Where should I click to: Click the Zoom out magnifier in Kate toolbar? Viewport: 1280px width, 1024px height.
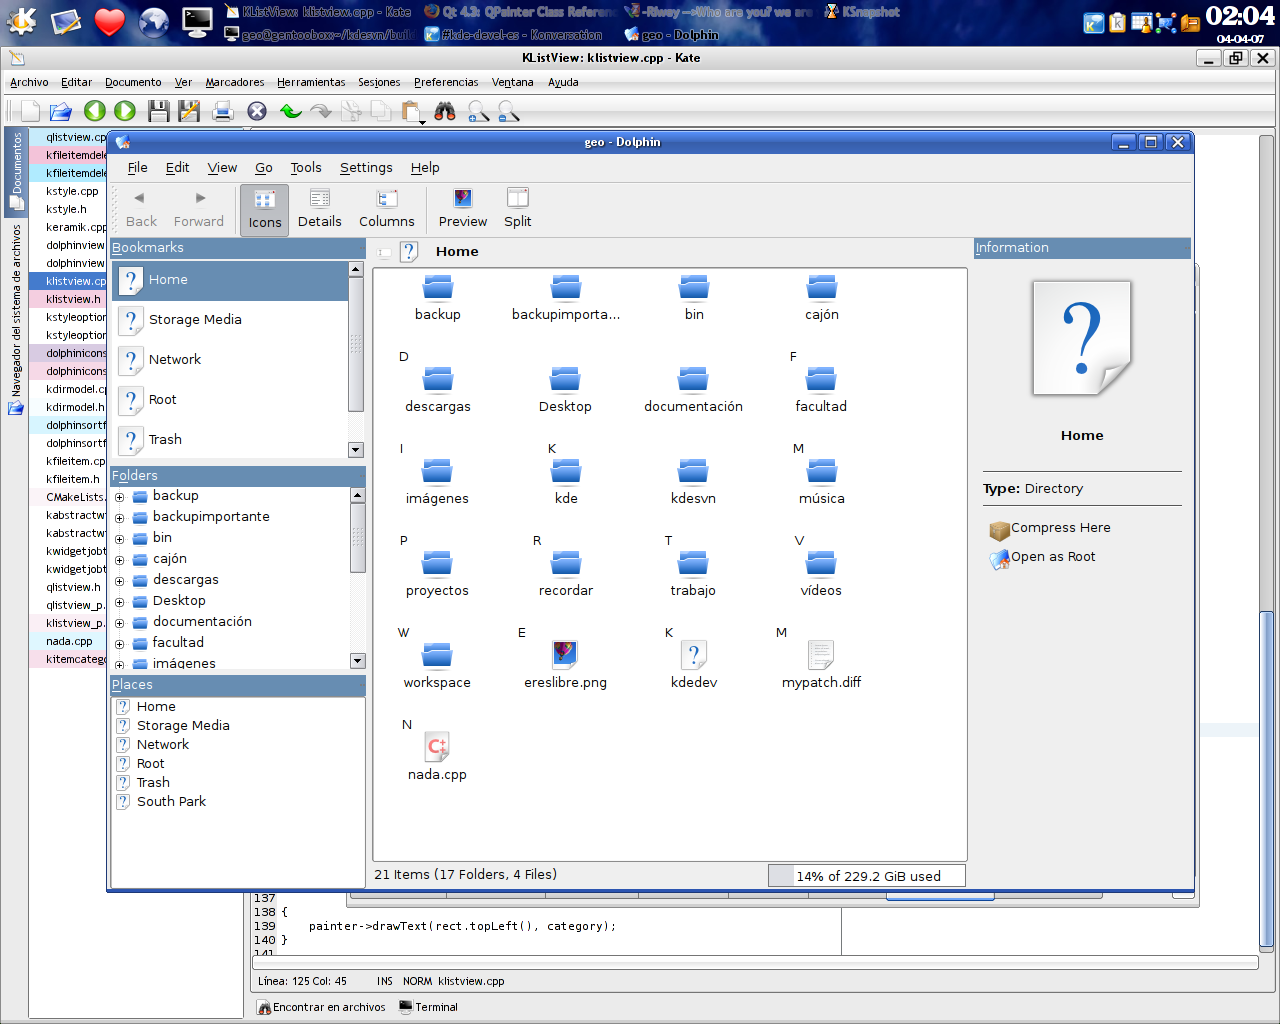508,111
